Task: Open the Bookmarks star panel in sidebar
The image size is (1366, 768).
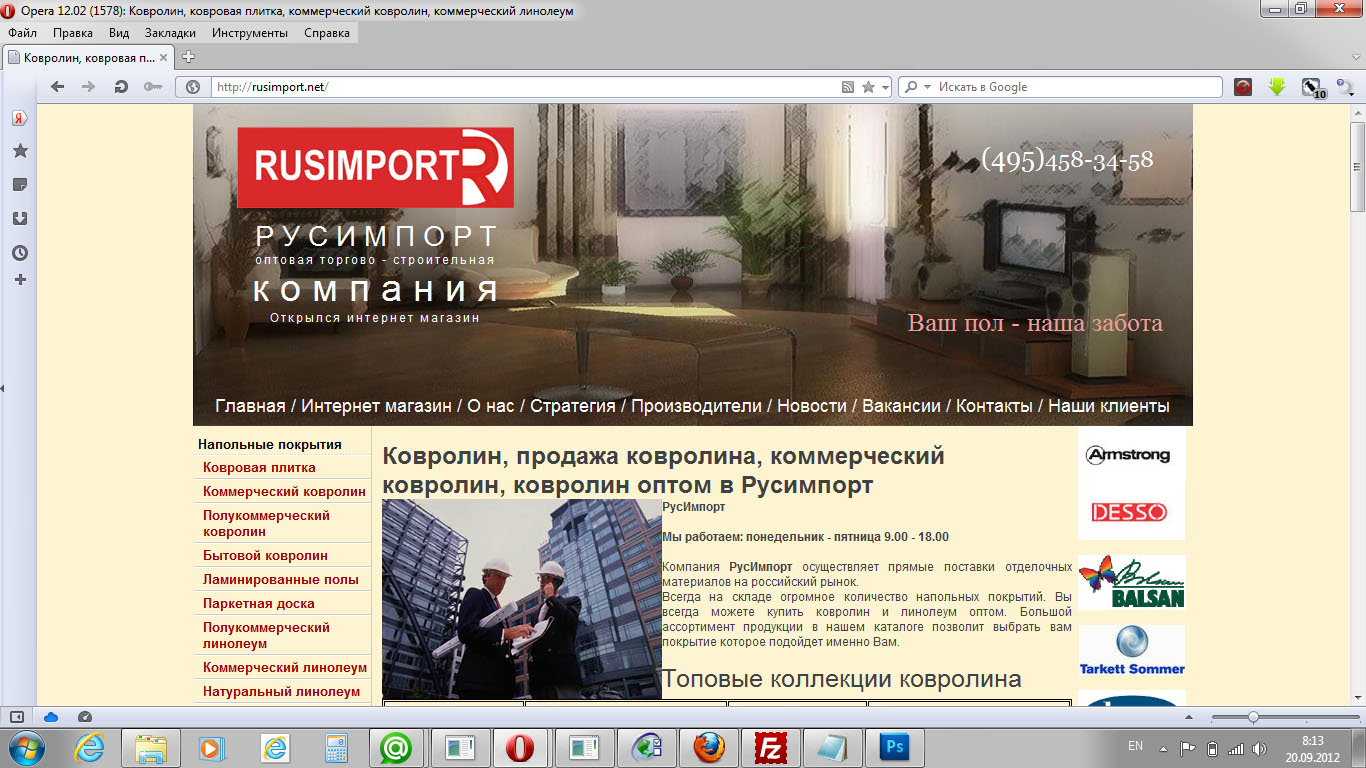Action: pyautogui.click(x=19, y=151)
